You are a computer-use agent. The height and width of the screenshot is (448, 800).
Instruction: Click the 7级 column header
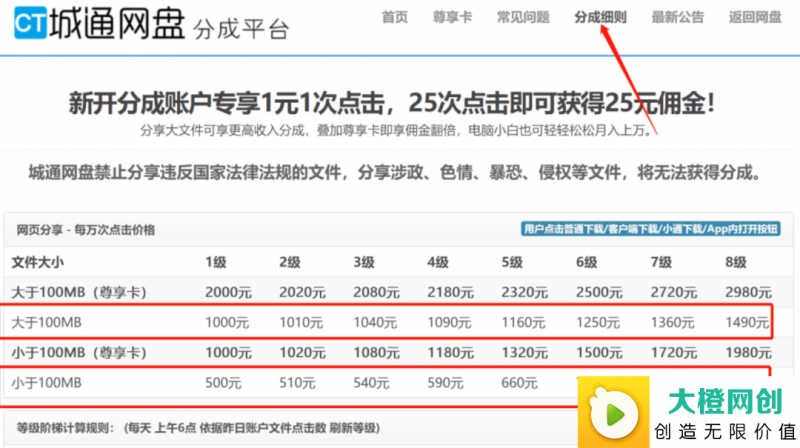tap(661, 263)
